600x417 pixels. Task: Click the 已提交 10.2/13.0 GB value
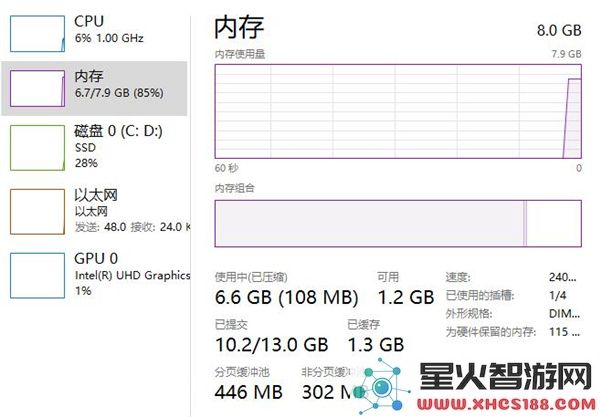(272, 345)
